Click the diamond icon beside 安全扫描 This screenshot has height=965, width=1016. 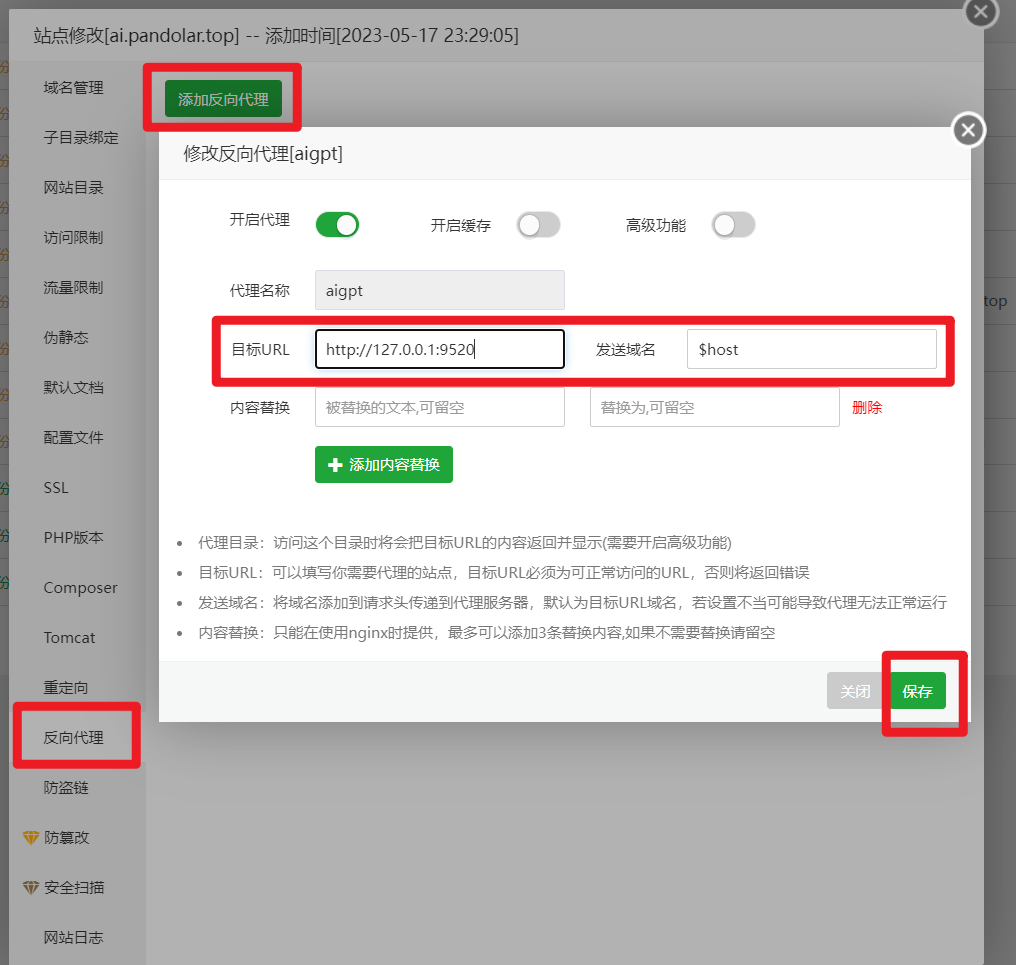click(31, 887)
